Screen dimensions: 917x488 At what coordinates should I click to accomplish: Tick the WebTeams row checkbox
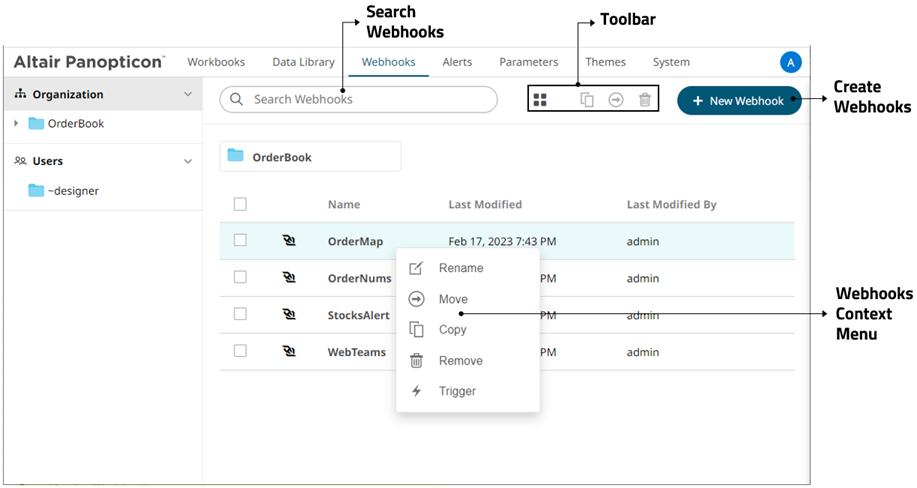[240, 351]
